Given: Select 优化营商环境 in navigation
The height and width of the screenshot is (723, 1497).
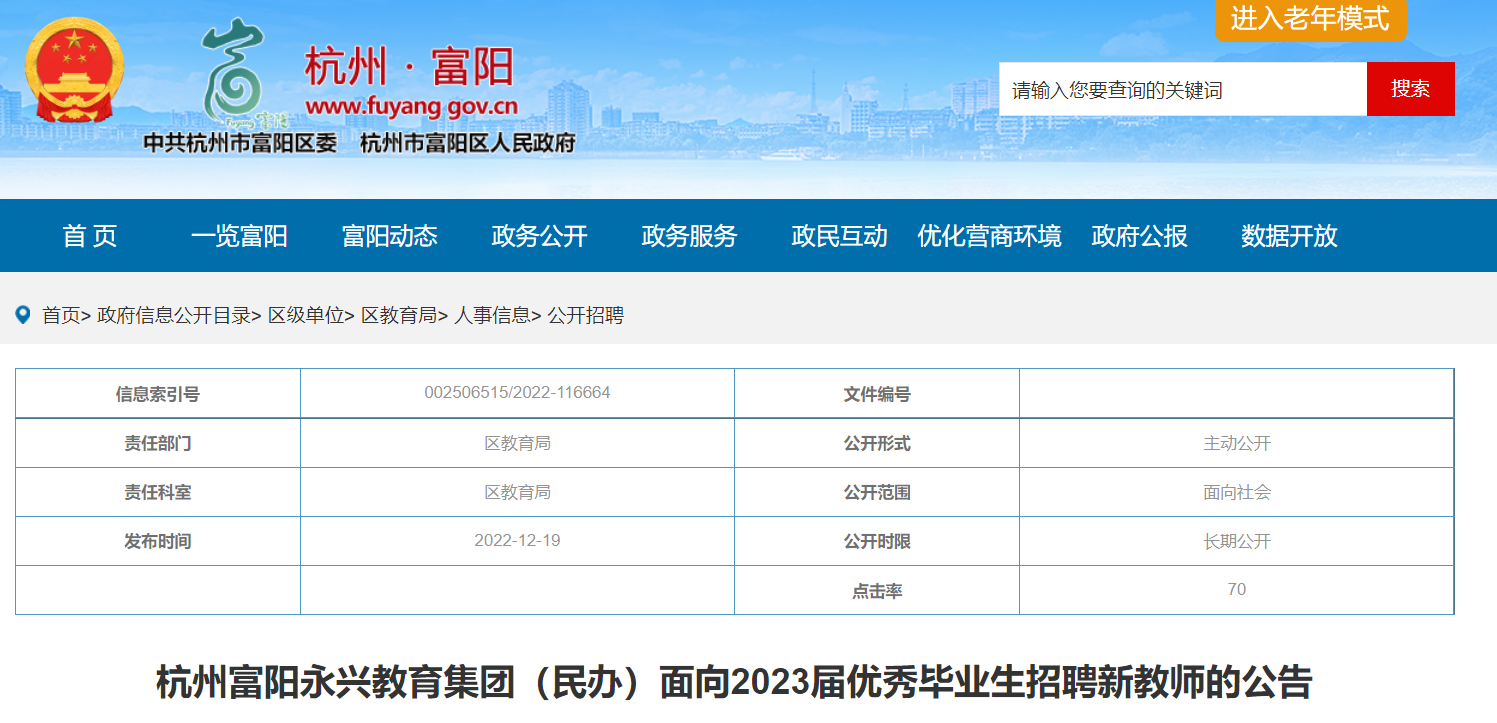Looking at the screenshot, I should pos(989,236).
